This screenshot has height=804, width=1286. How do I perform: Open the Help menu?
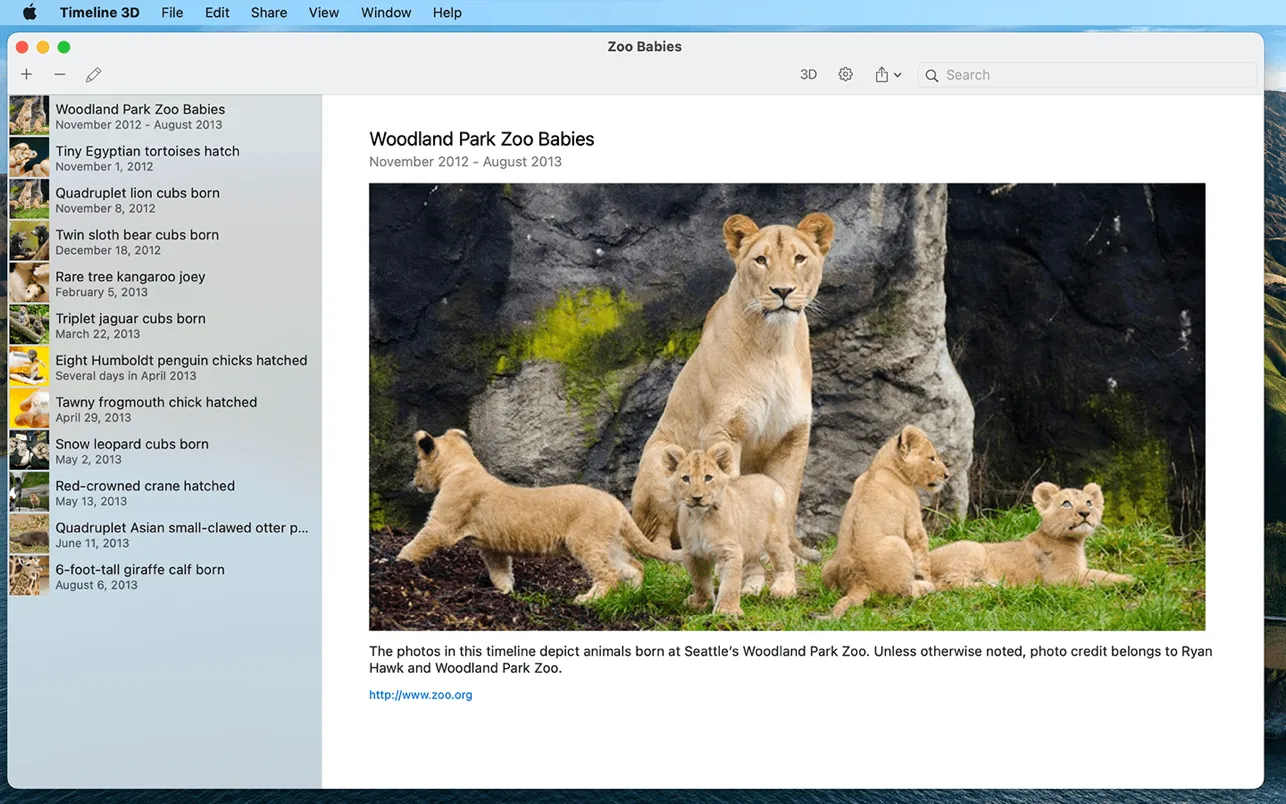447,12
